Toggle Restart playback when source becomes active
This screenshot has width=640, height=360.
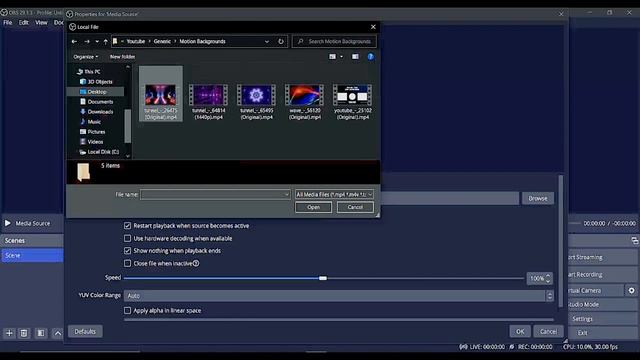pyautogui.click(x=127, y=226)
